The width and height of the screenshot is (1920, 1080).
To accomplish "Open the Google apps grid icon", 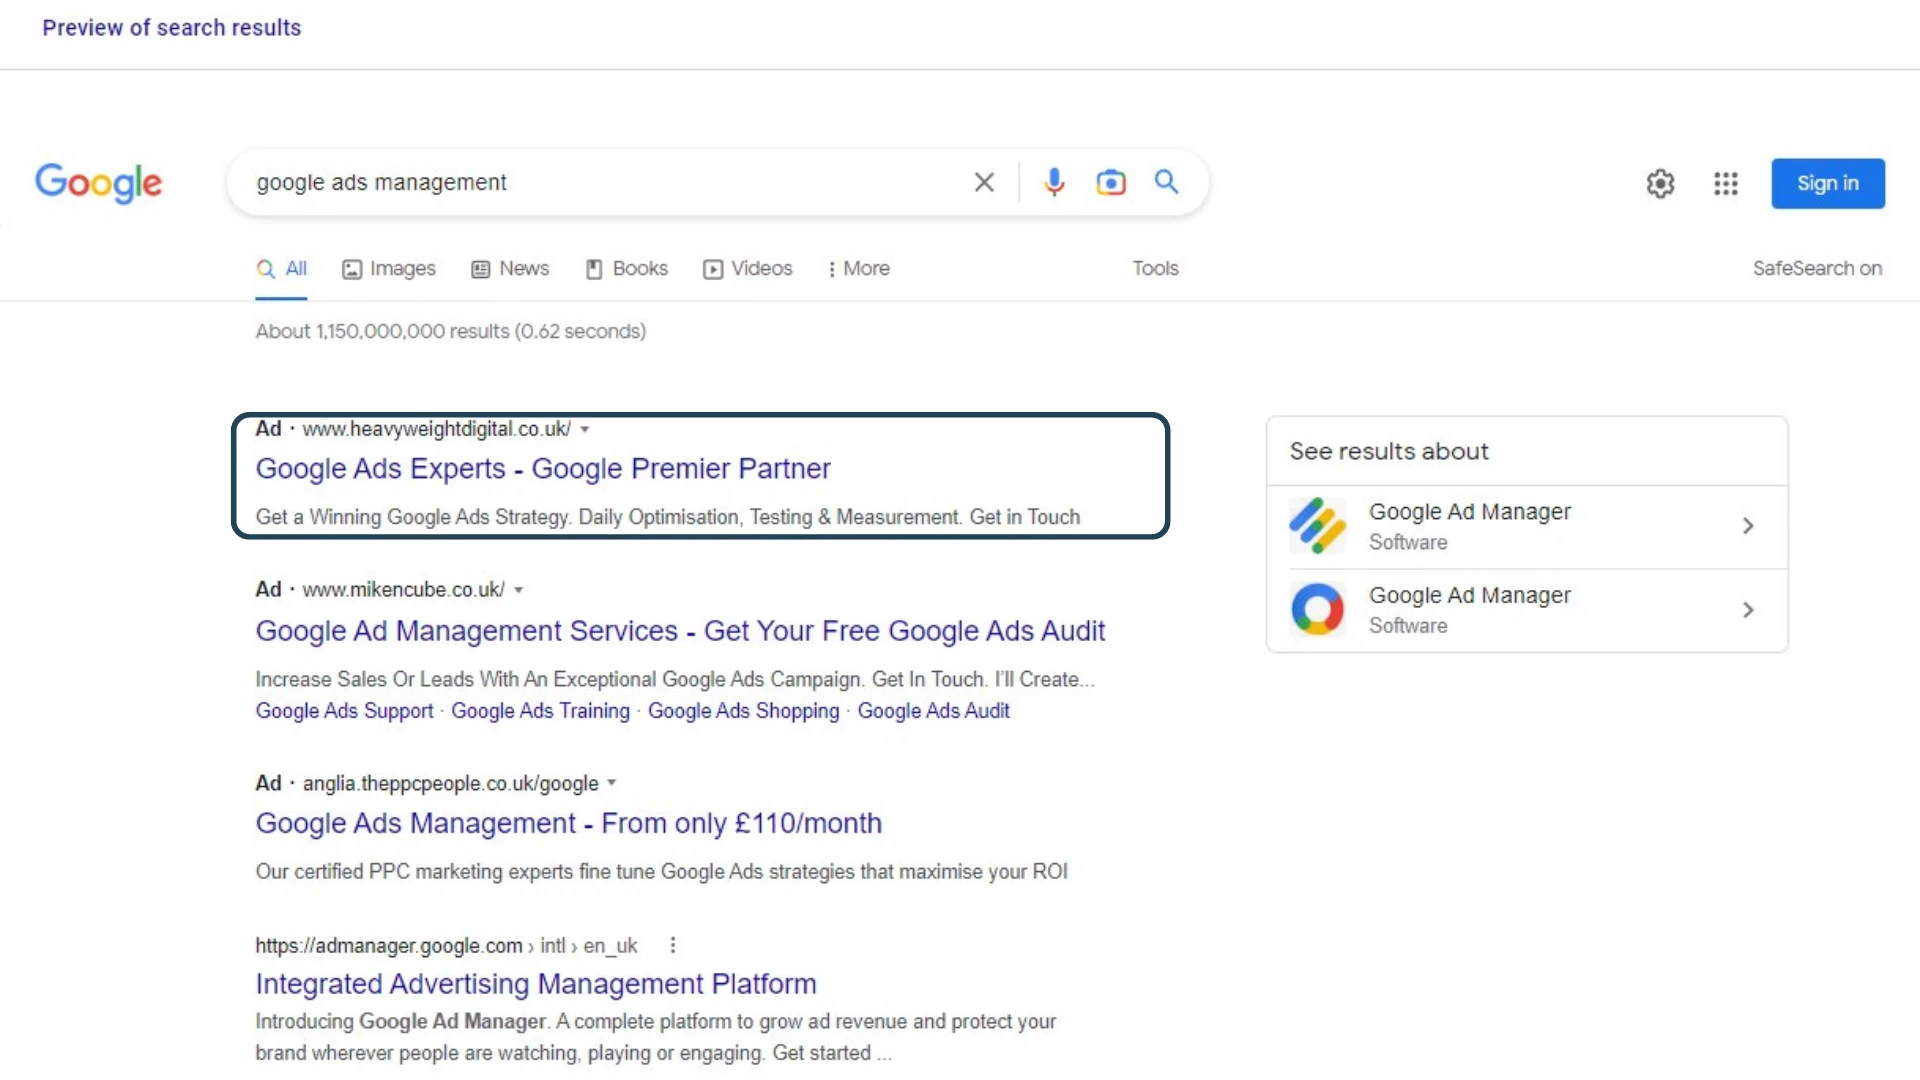I will pos(1725,183).
